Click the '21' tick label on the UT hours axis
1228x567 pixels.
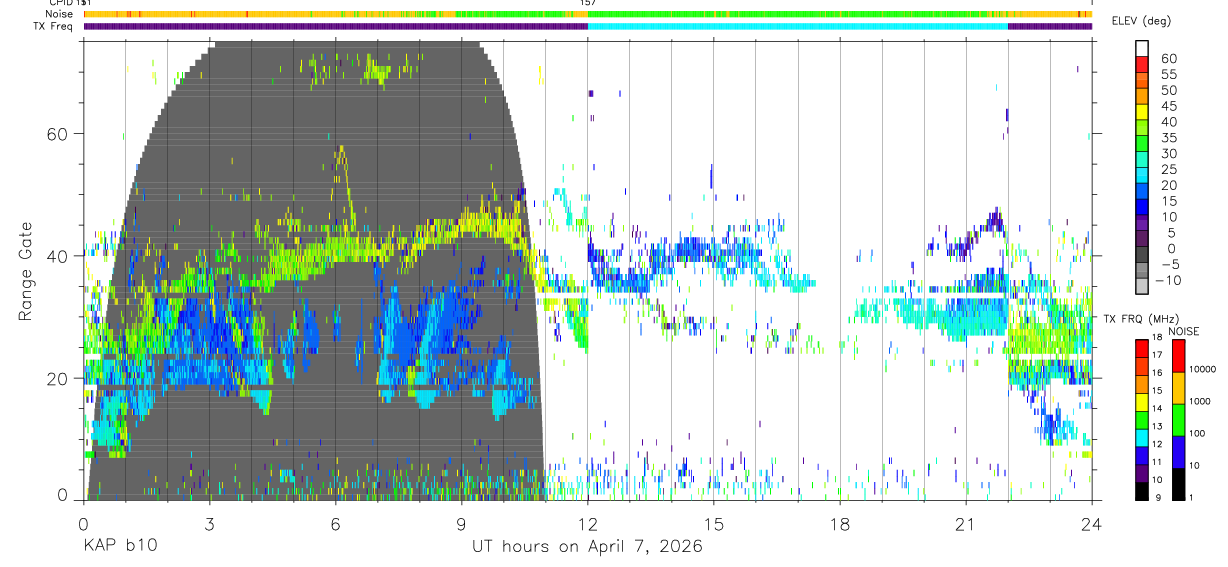(966, 525)
